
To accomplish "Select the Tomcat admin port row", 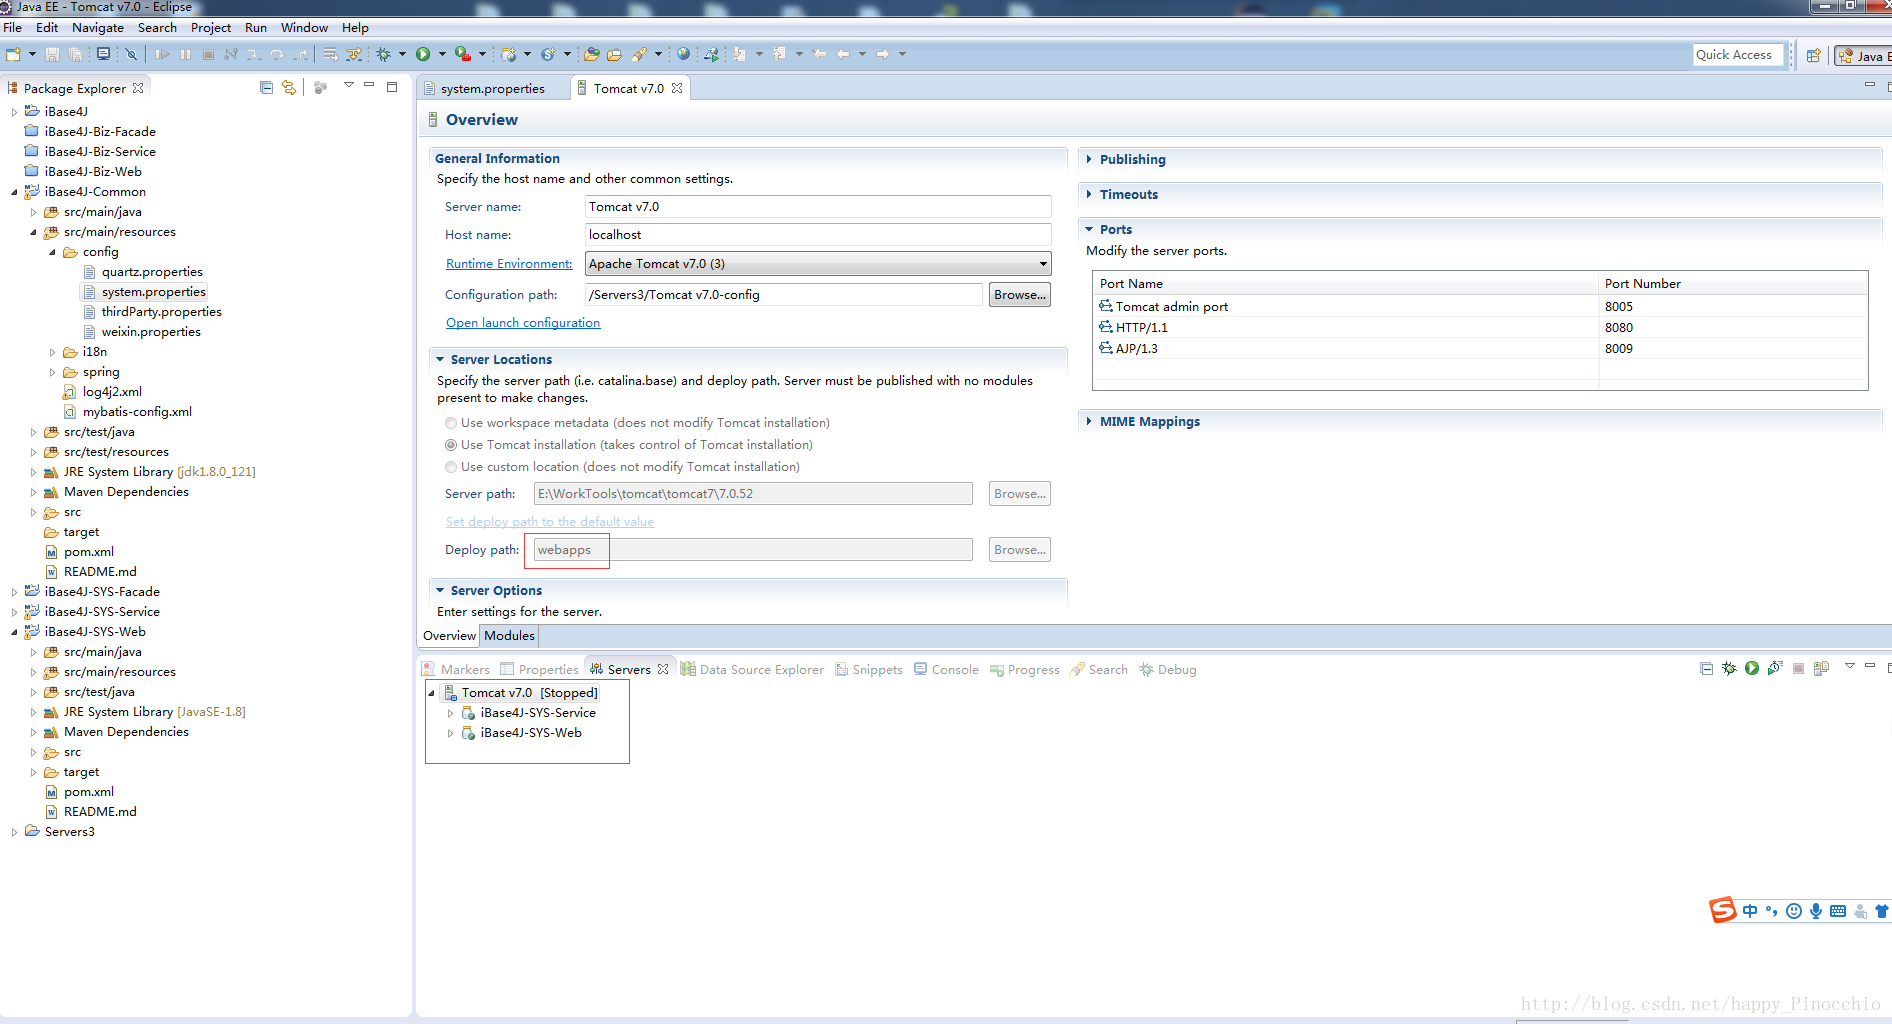I will click(1480, 306).
